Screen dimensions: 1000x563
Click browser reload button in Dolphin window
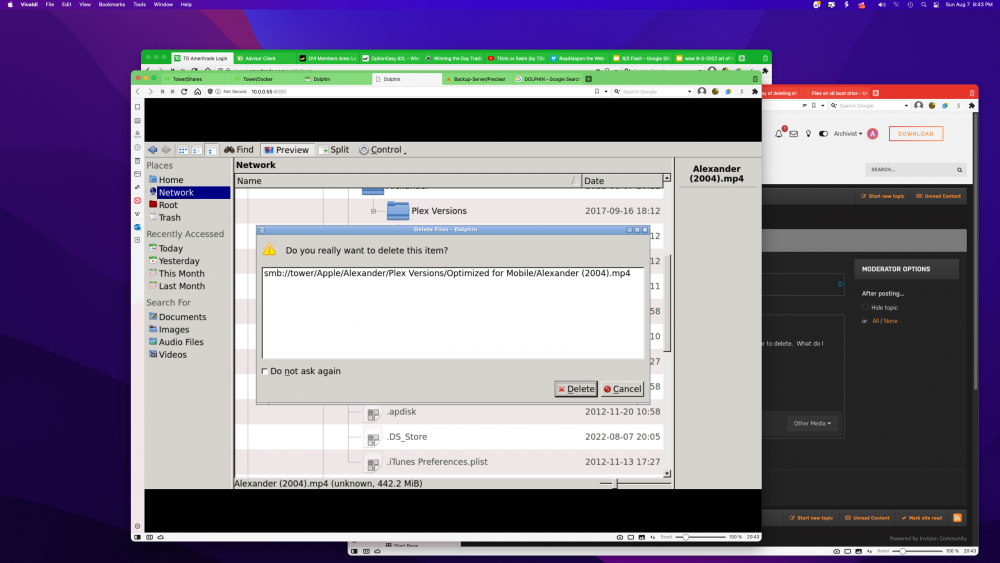click(184, 92)
